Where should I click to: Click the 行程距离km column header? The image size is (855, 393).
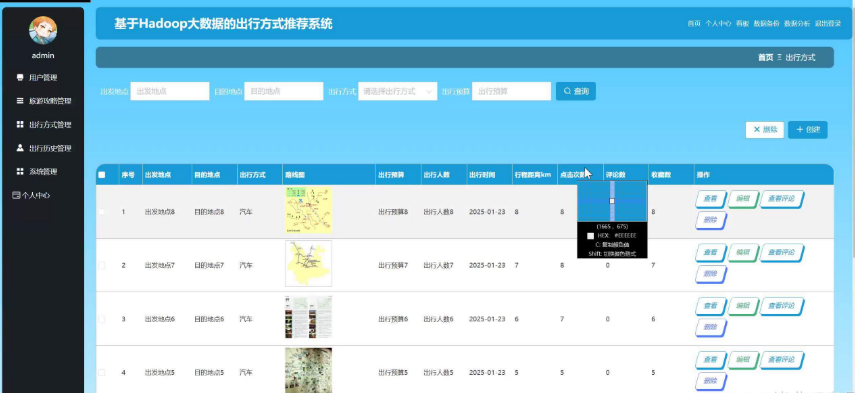coord(533,175)
